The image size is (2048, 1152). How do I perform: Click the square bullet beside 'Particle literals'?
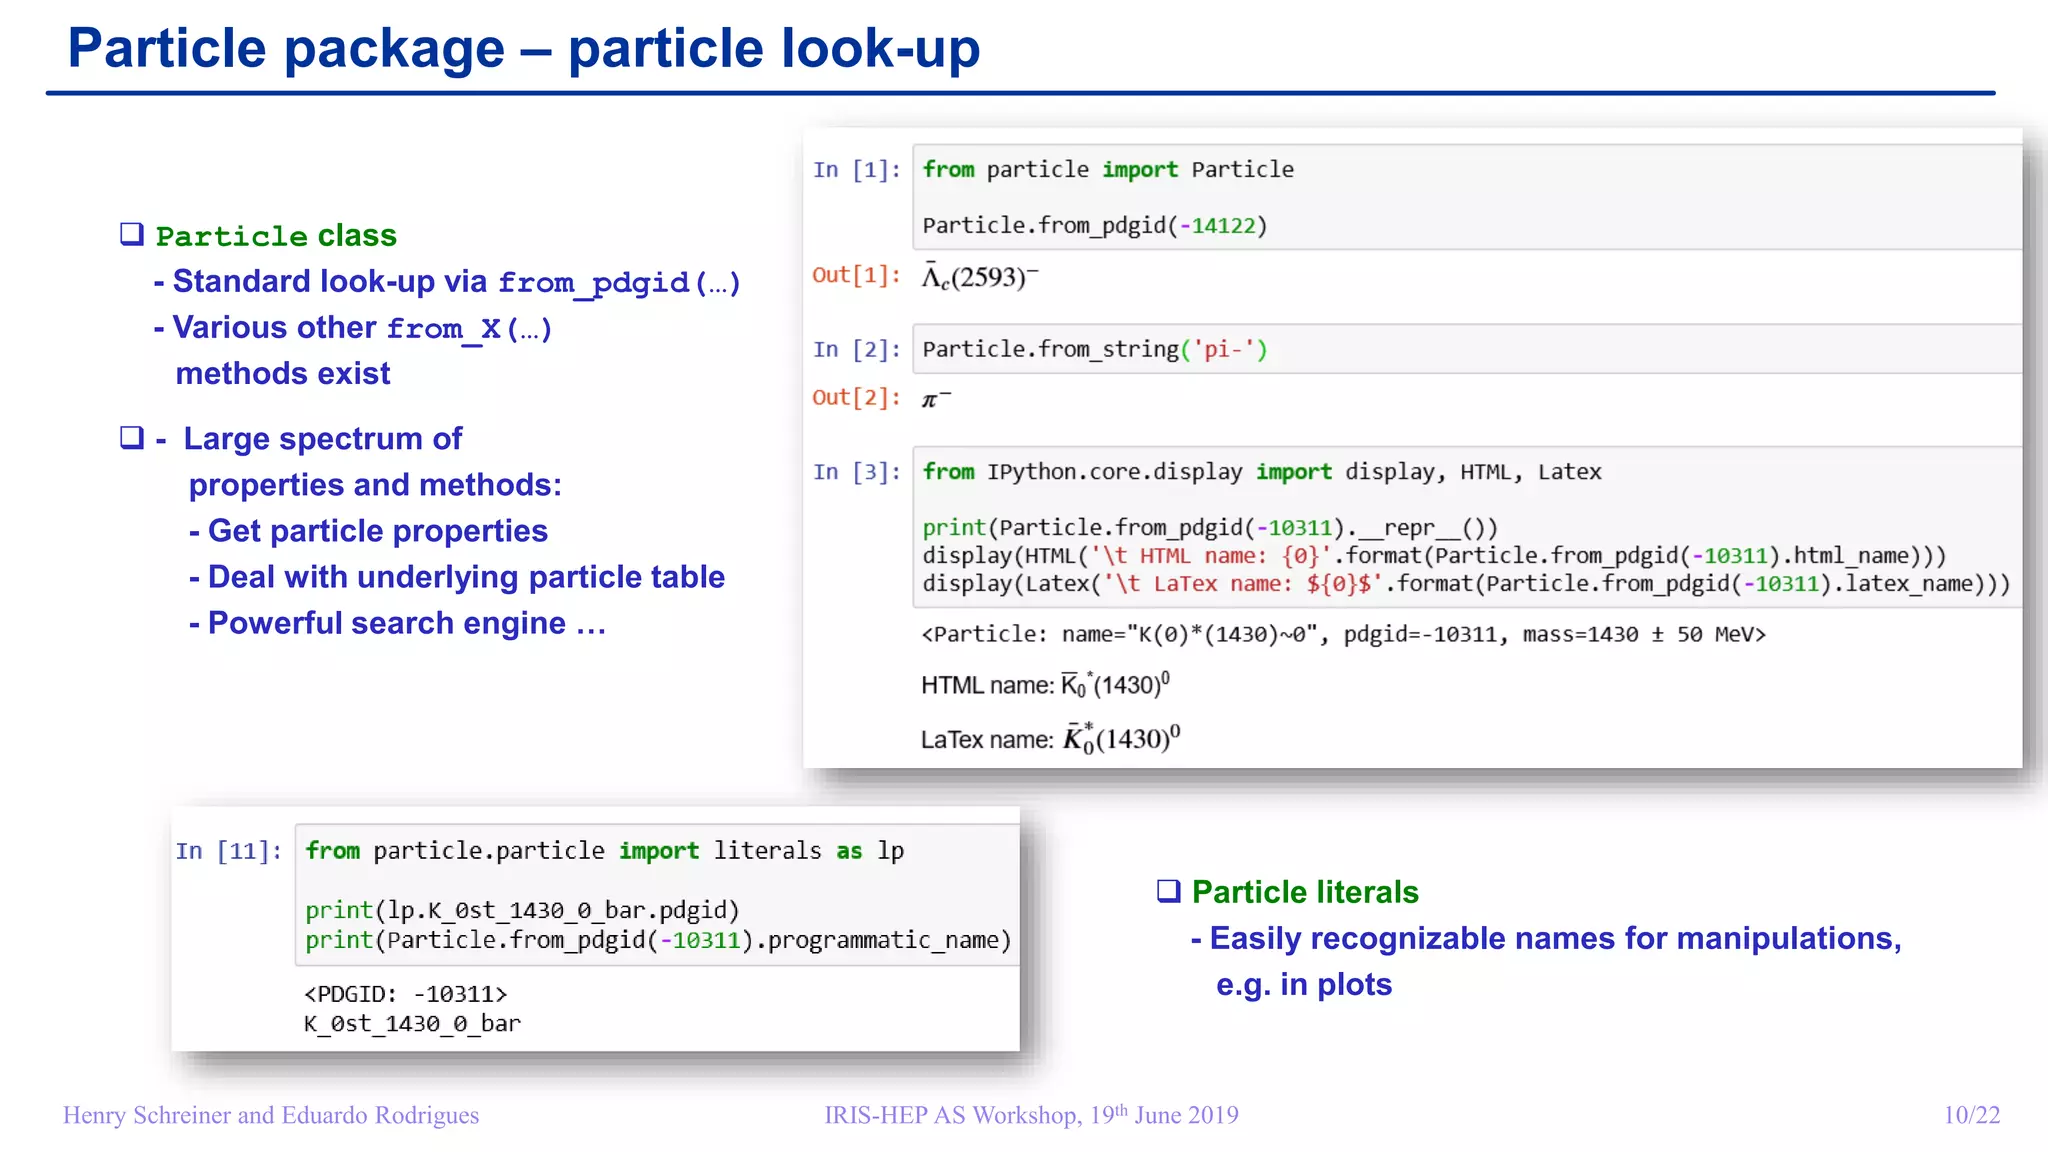point(1169,891)
